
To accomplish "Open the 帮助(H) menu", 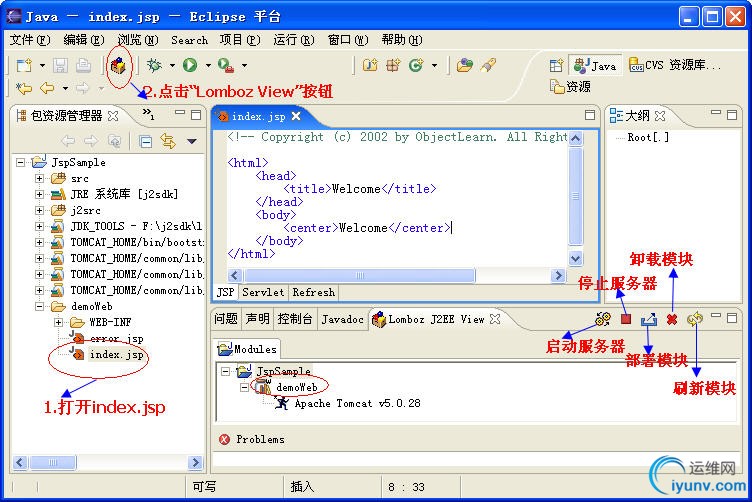I will 402,40.
